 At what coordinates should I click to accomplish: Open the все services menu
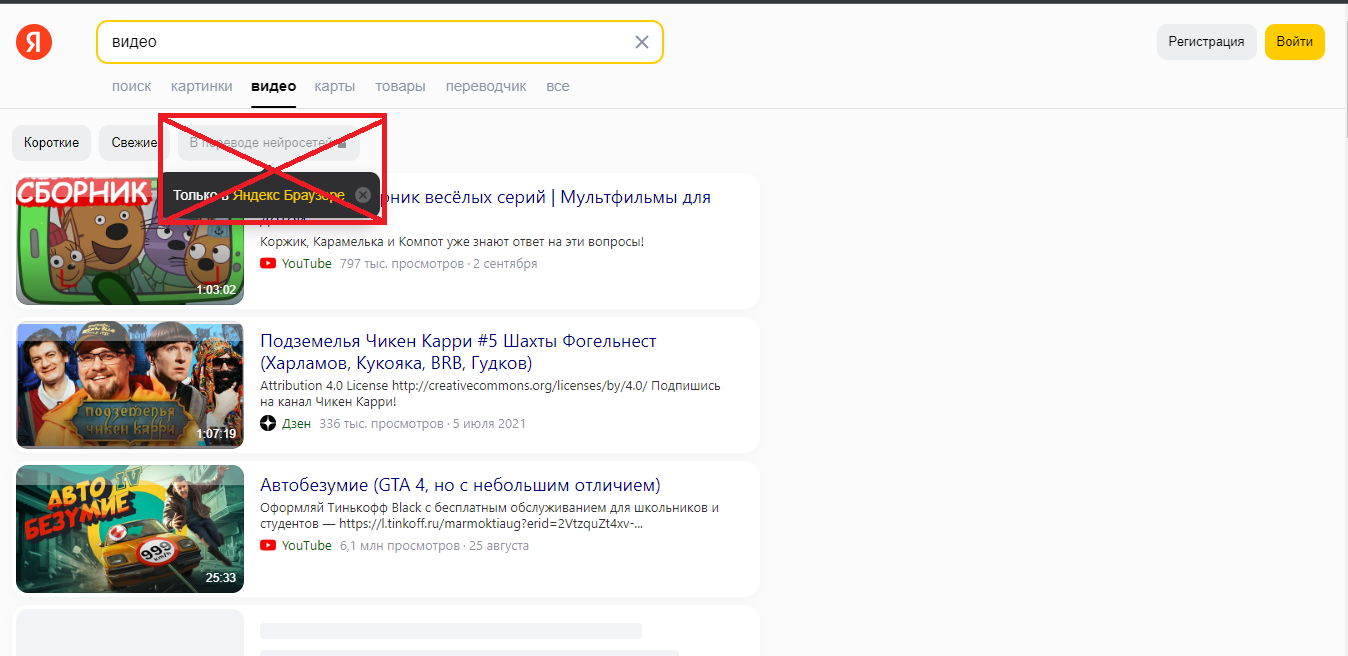557,86
